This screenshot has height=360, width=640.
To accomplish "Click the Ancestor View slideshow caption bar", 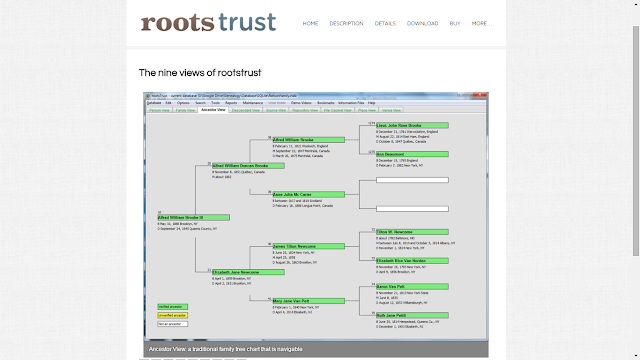I will tap(316, 349).
